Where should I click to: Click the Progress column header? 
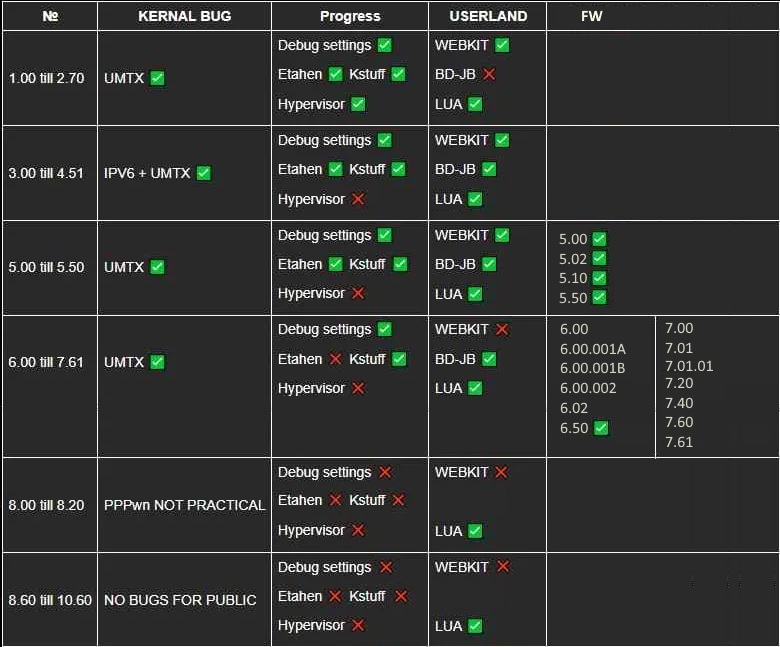(x=350, y=16)
